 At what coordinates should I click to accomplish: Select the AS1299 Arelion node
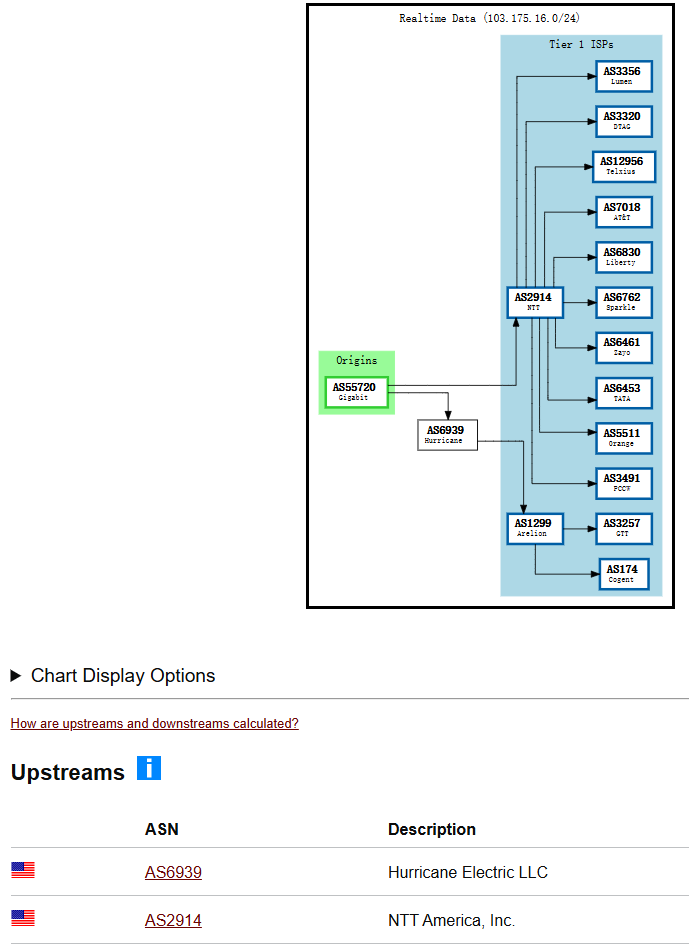click(x=535, y=529)
